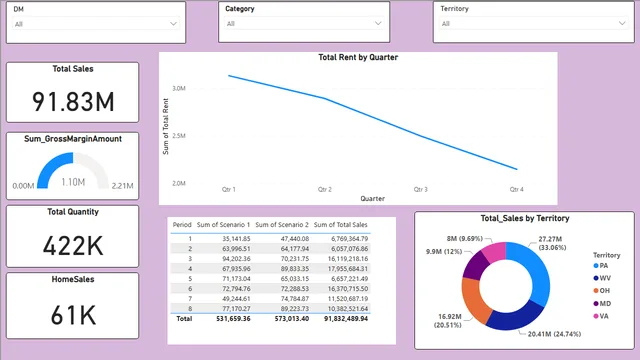Click table cell 35,141.85
640x360 pixels.
point(236,239)
